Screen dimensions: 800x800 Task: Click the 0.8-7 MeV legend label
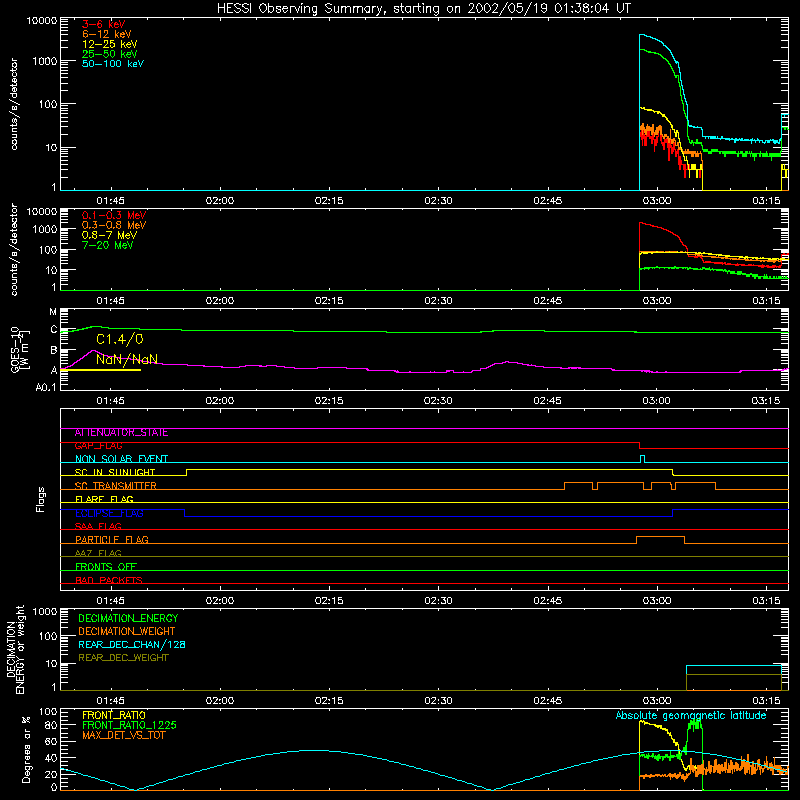(x=109, y=235)
